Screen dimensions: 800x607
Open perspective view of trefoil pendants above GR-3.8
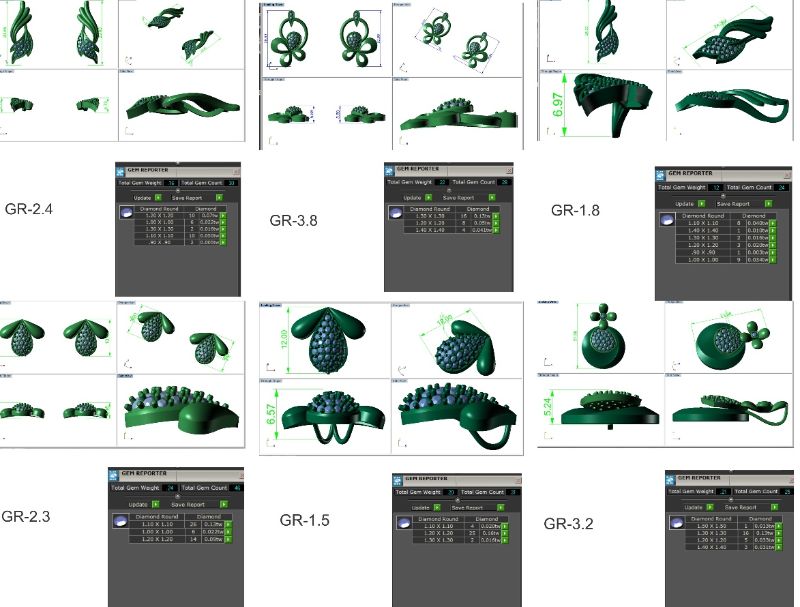tap(458, 40)
